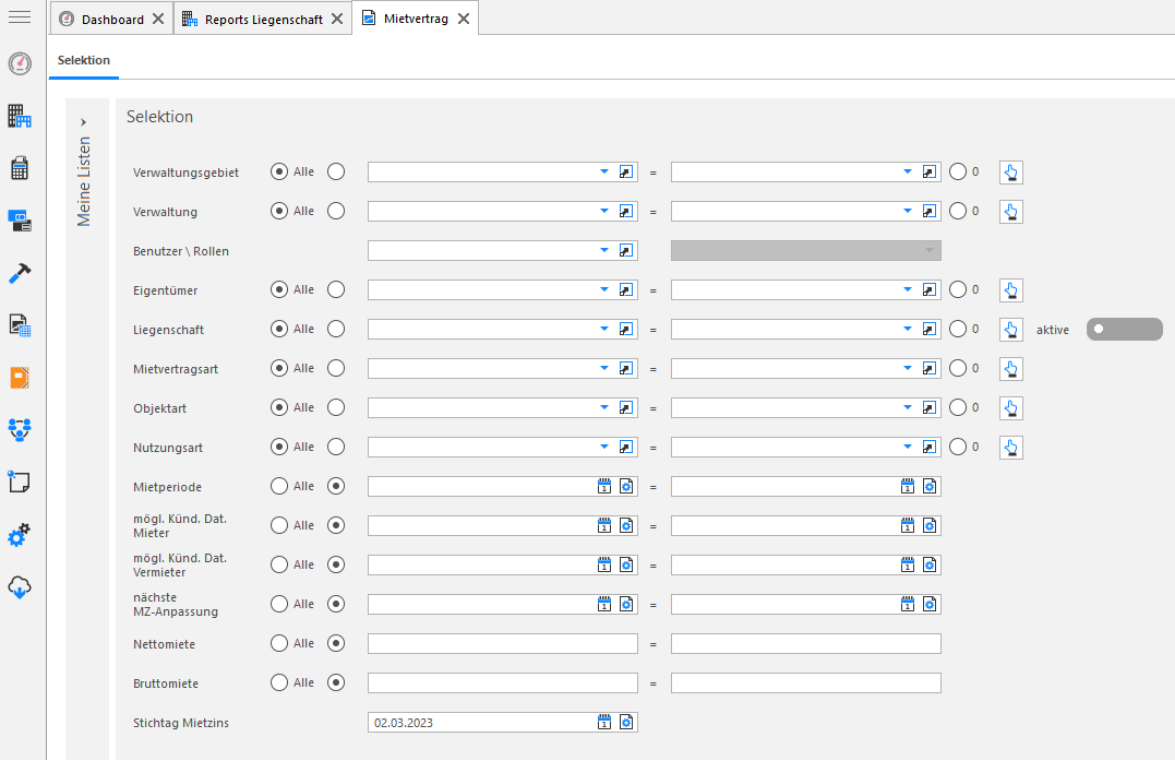The width and height of the screenshot is (1175, 761).
Task: Select Alle radio for Verwaltungsgebiet
Action: pos(279,172)
